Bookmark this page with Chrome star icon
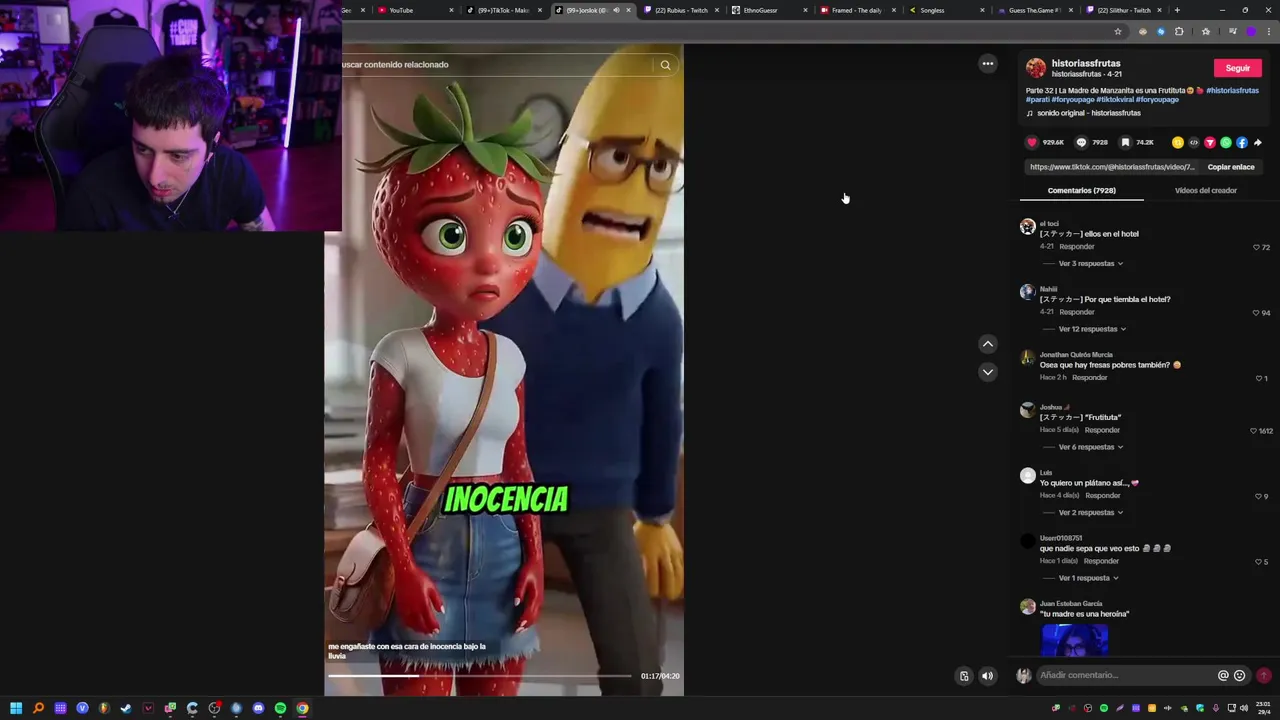This screenshot has height=720, width=1280. (1117, 31)
